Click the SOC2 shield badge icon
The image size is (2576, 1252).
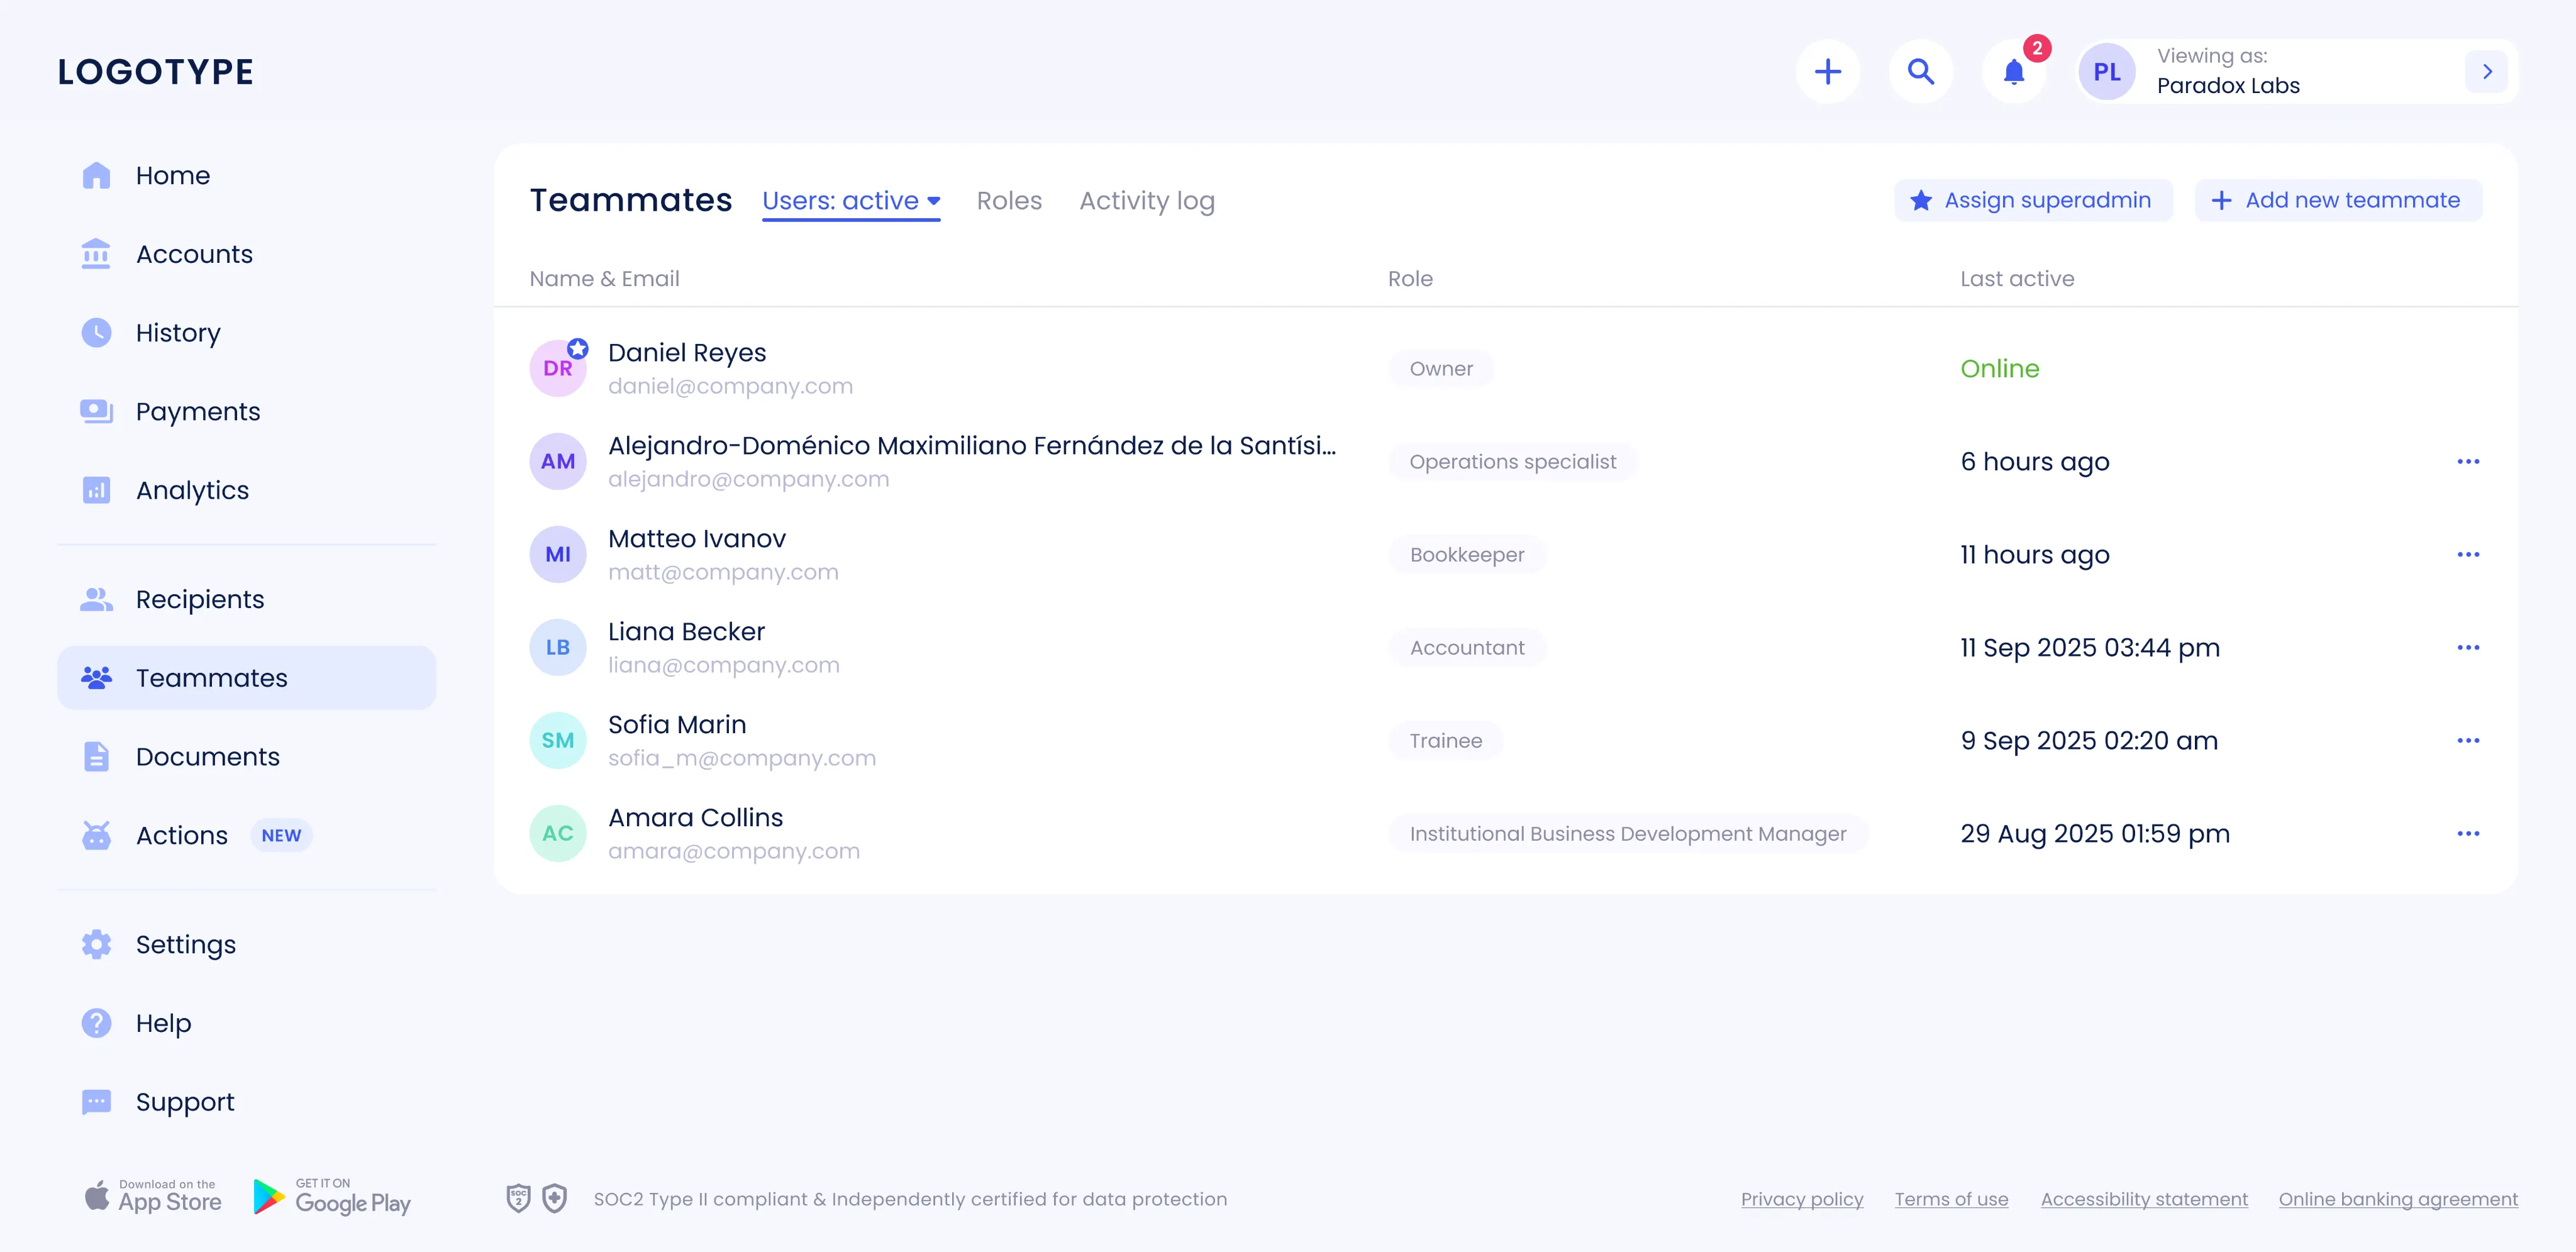click(518, 1198)
